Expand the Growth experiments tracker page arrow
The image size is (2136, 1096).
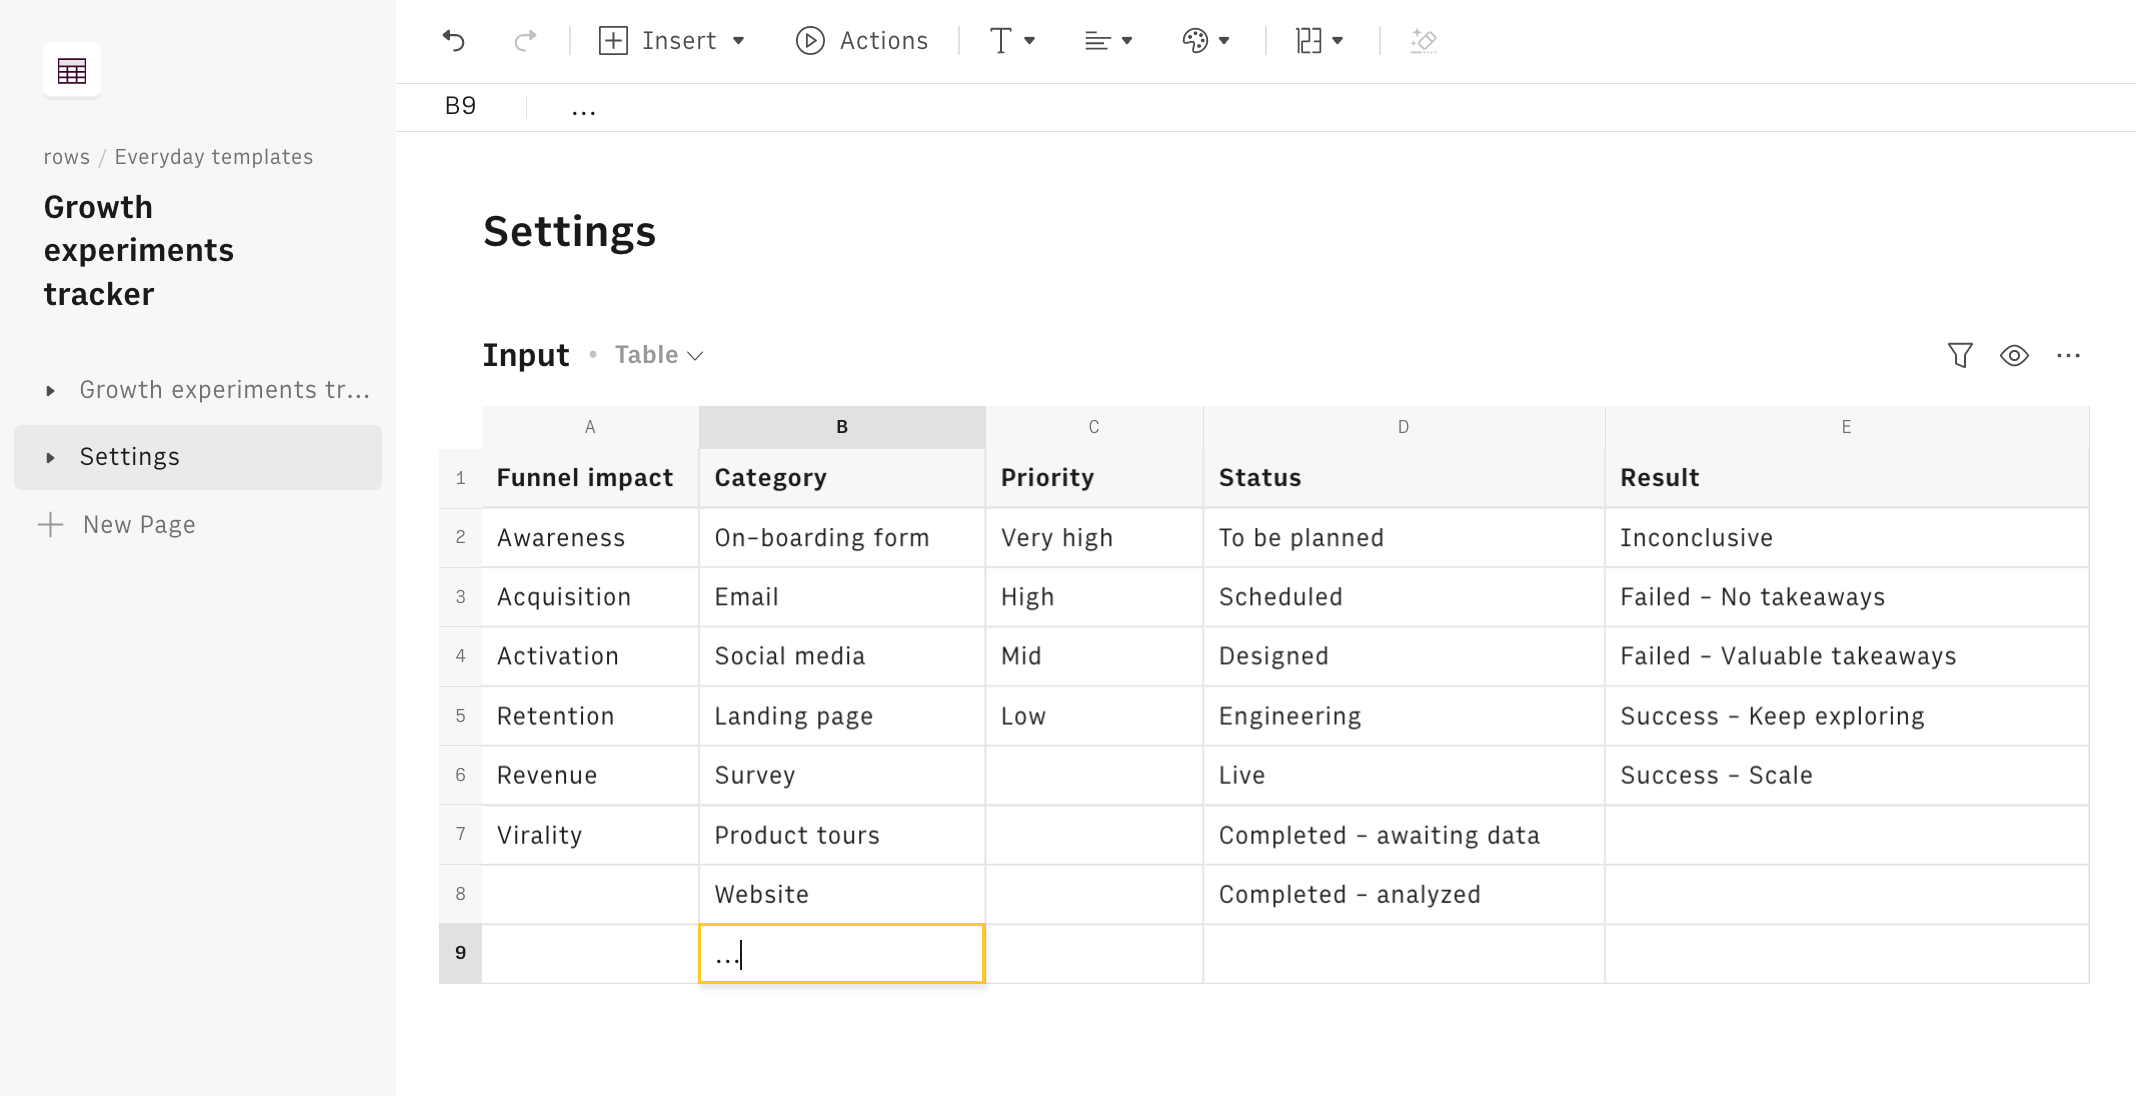pos(50,390)
